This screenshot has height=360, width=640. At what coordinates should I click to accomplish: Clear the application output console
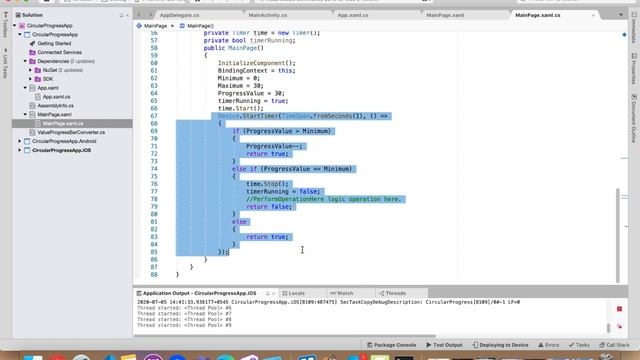click(x=619, y=326)
